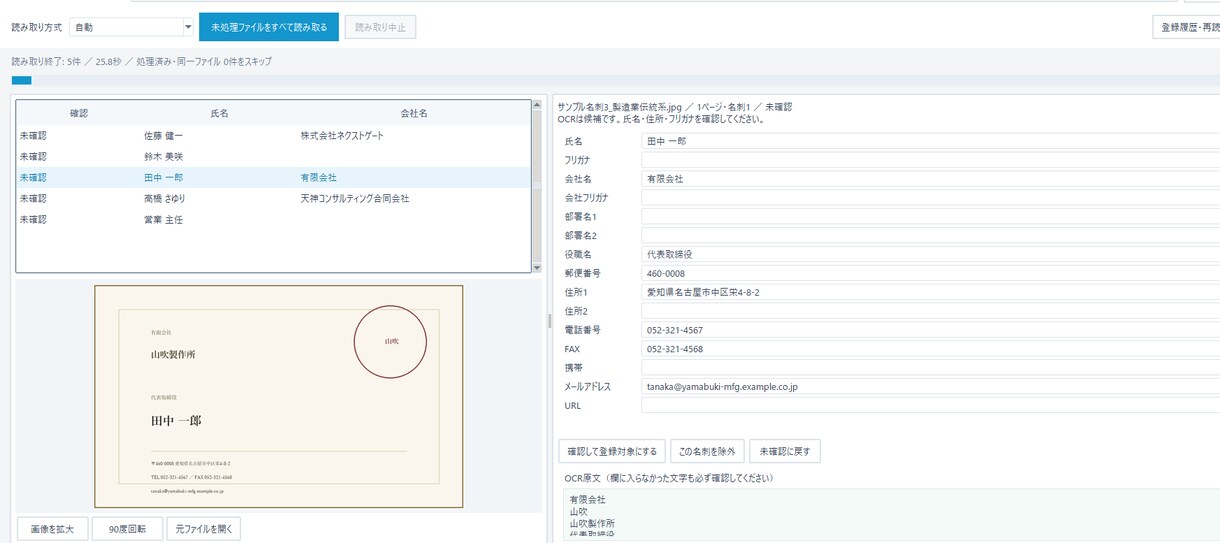Click 元ファイルを開く button
Viewport: 1220px width, 543px height.
pos(204,528)
